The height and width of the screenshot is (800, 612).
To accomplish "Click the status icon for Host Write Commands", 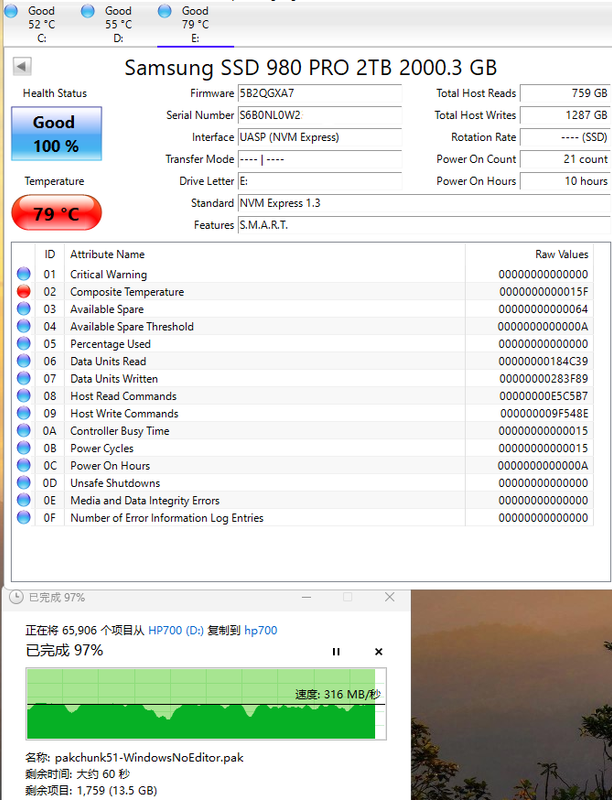I will coord(23,413).
